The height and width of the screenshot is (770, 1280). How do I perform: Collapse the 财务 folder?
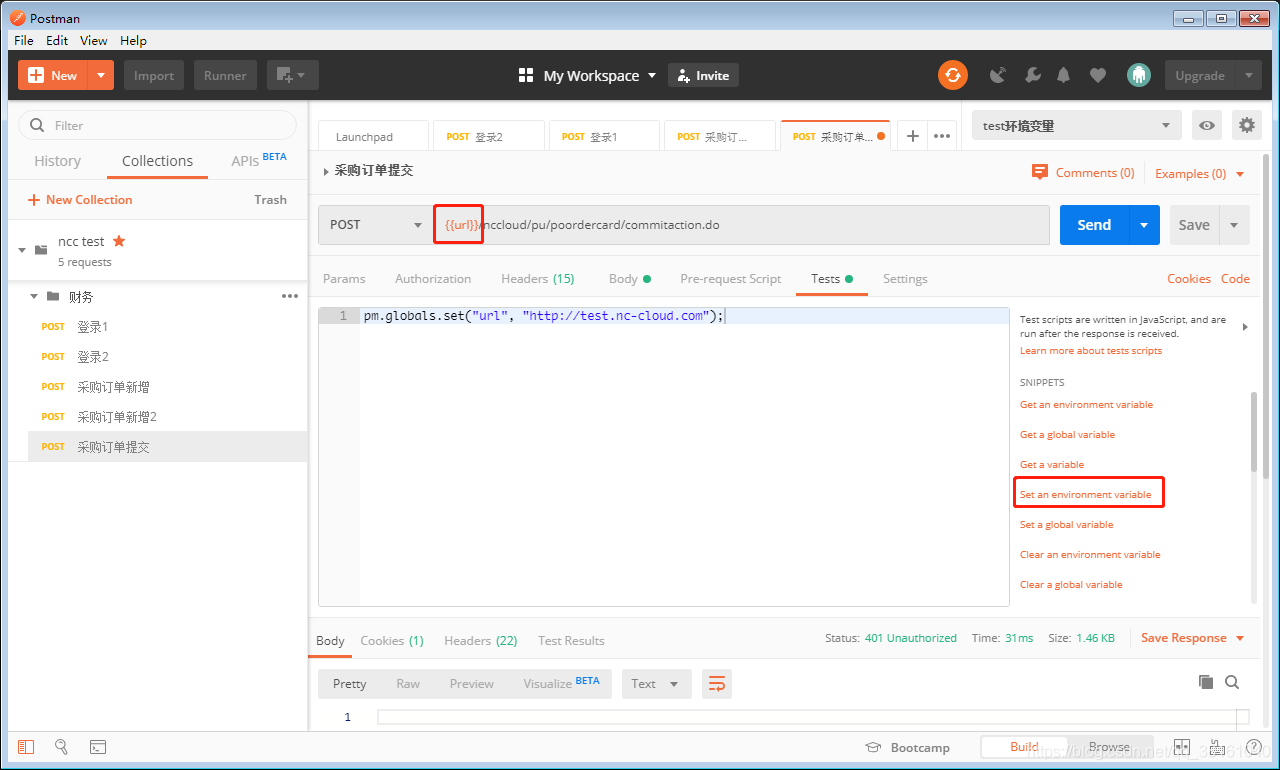point(33,296)
